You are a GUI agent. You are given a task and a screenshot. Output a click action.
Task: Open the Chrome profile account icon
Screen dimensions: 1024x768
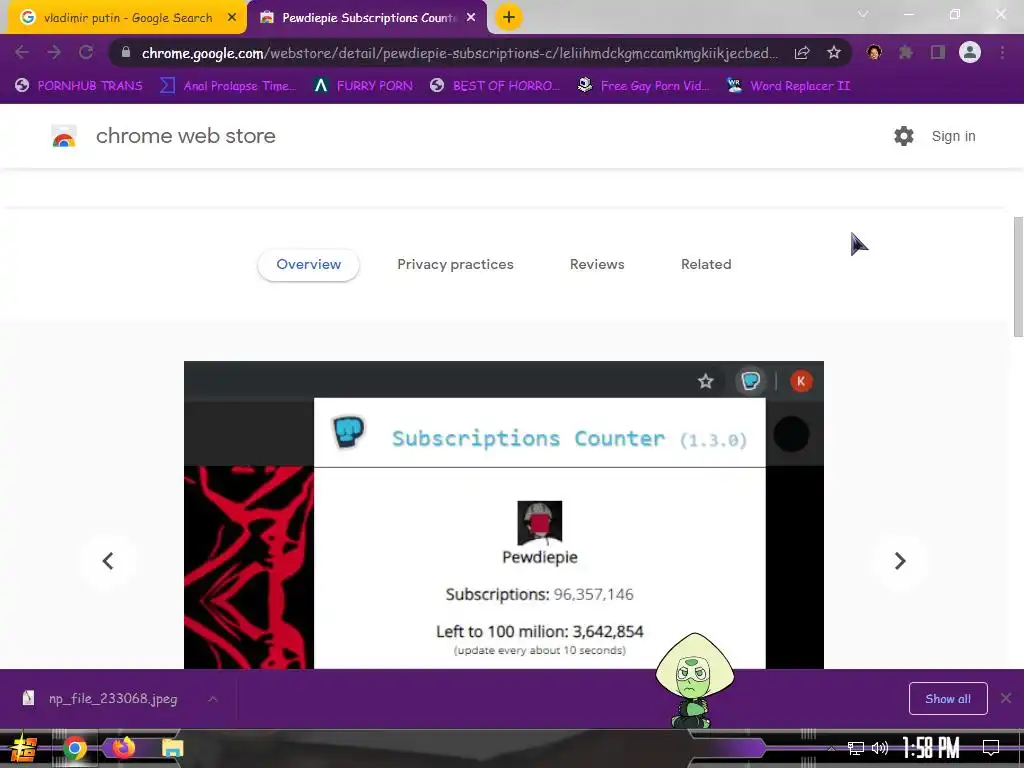[970, 52]
